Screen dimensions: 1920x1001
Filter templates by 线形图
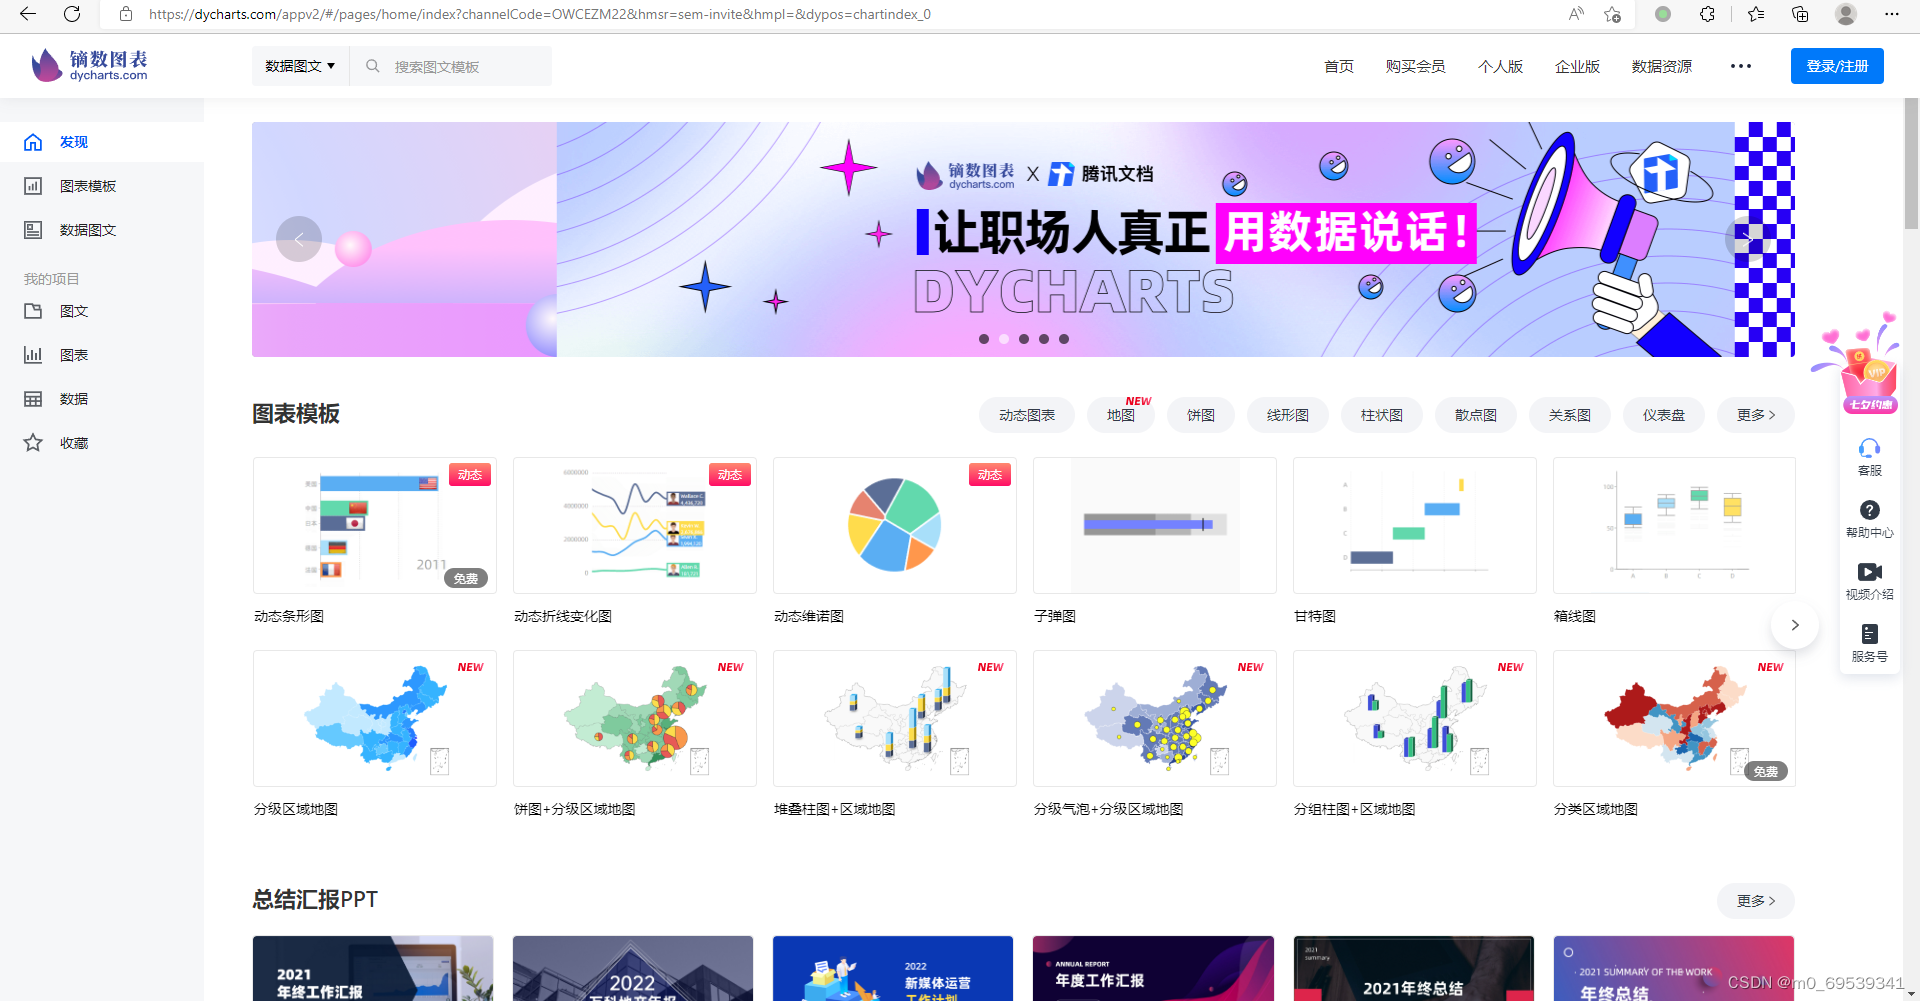pos(1288,415)
